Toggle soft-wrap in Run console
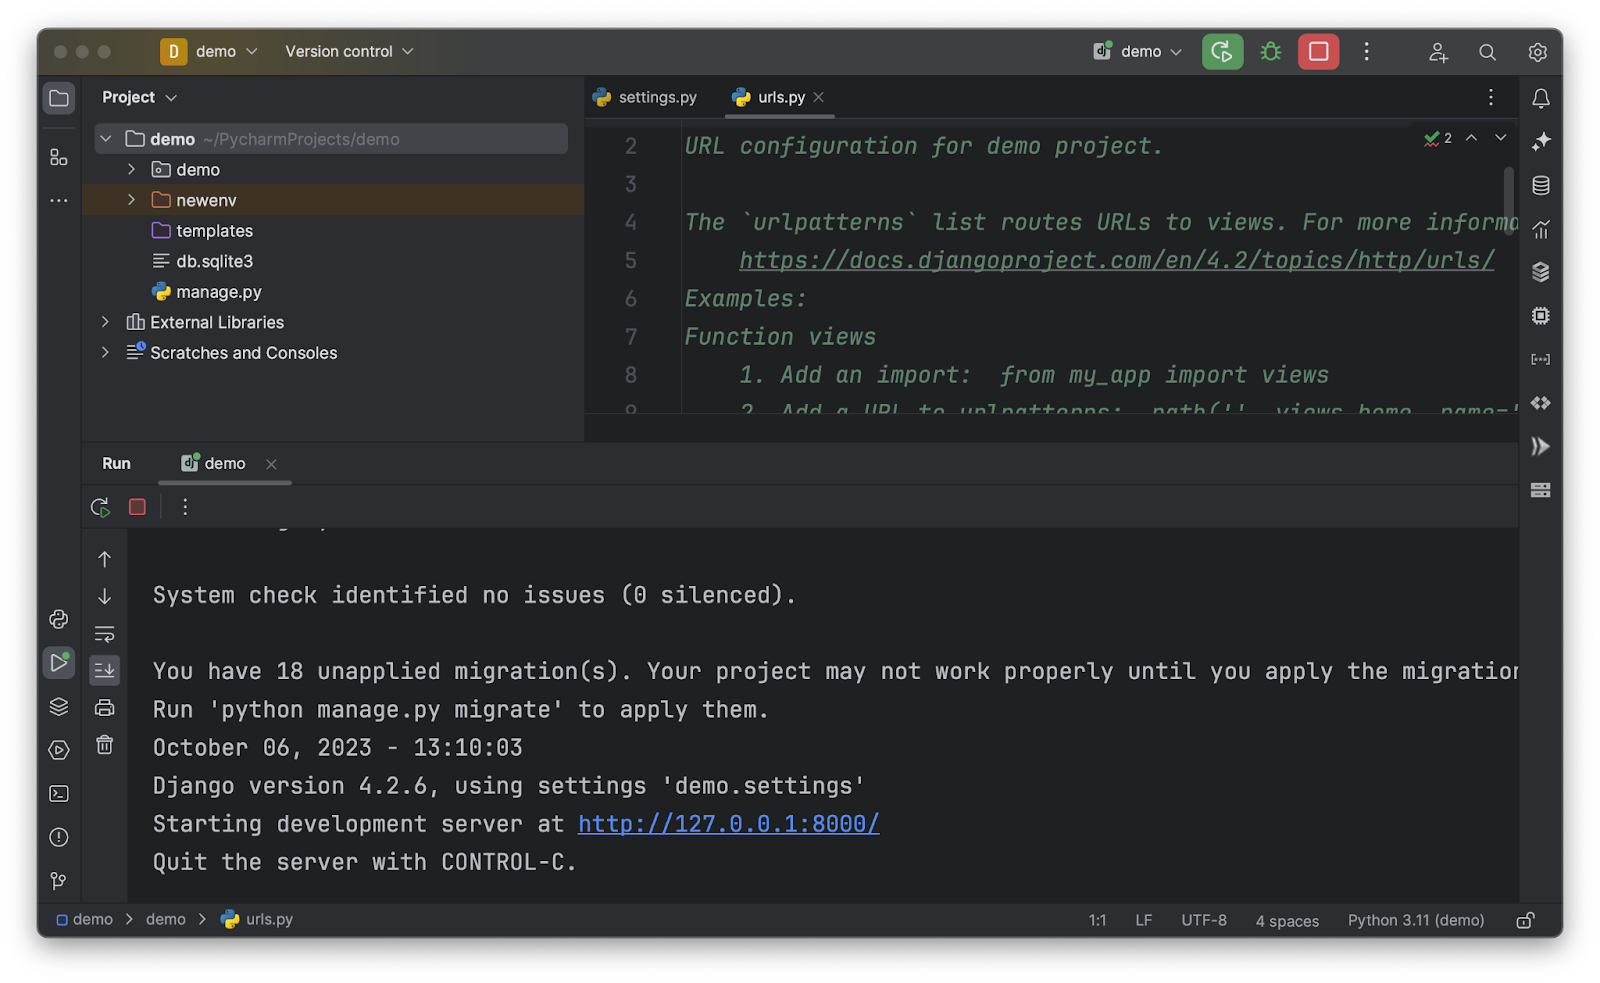The height and width of the screenshot is (983, 1600). (x=104, y=634)
